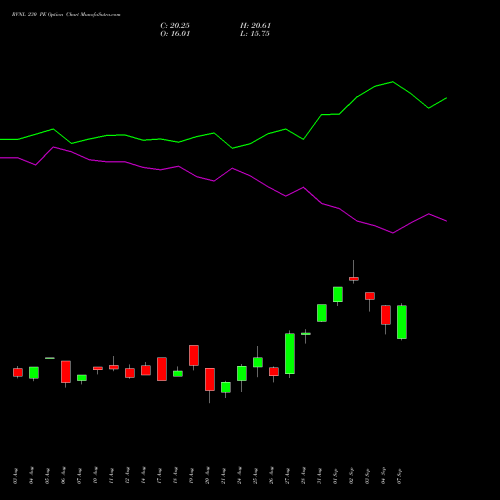The image size is (500, 500).
Task: Select the 02 Sep date label
Action: tap(351, 476)
